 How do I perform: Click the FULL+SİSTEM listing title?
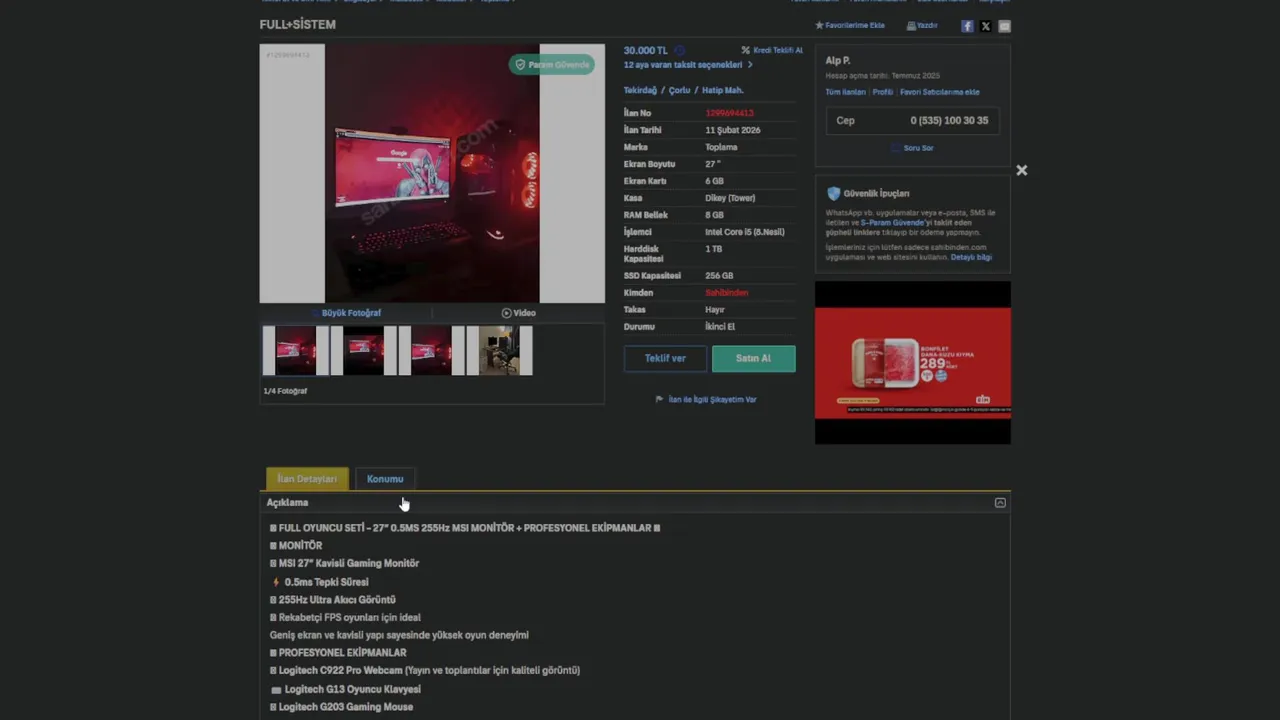[298, 24]
